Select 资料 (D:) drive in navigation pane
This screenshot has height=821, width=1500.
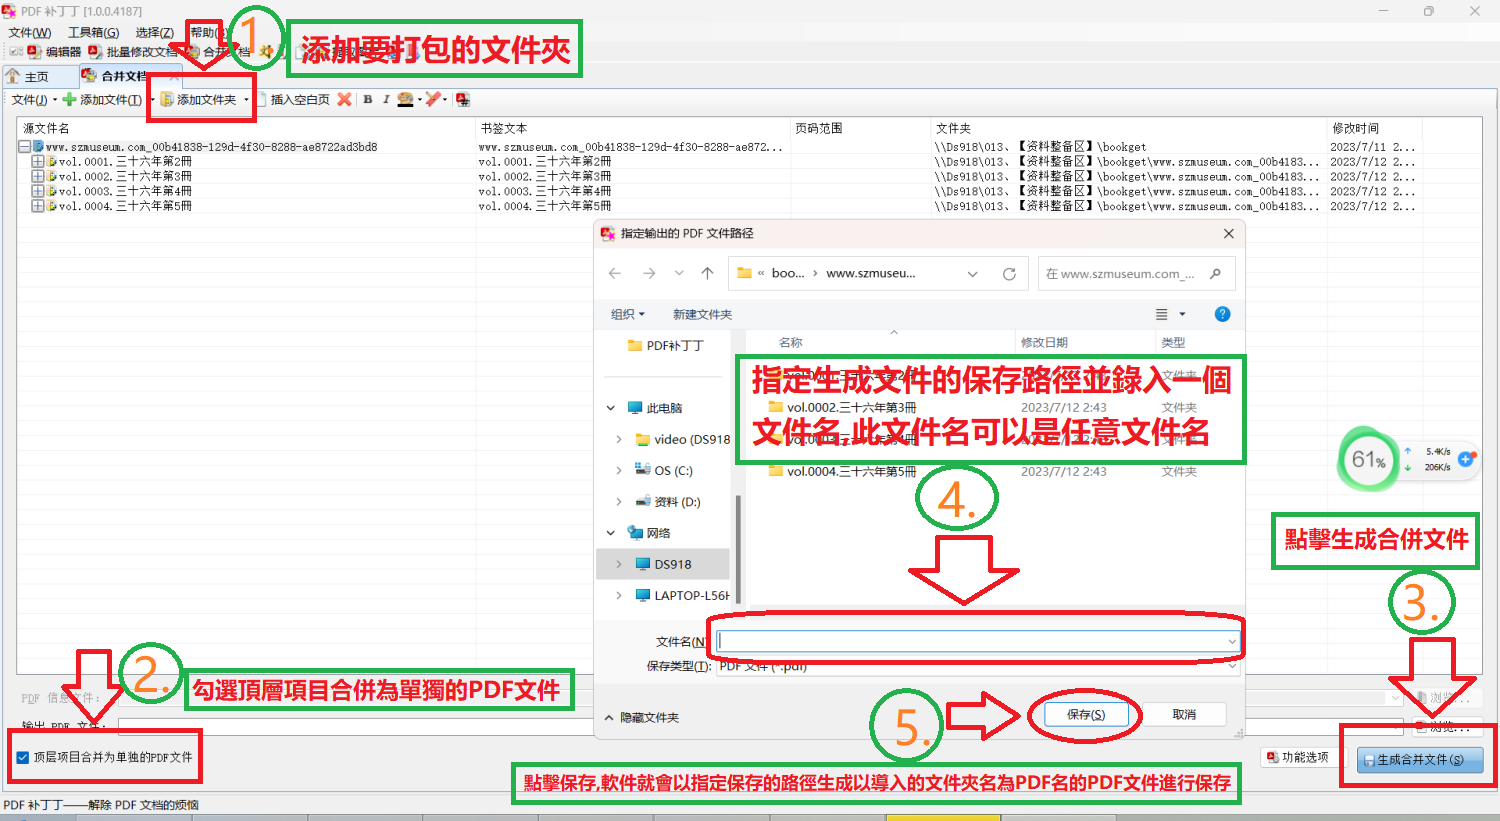(669, 502)
